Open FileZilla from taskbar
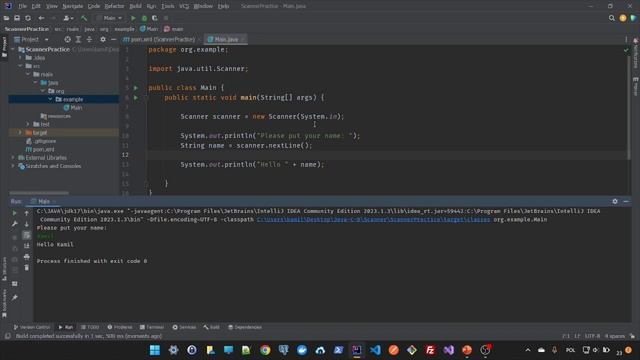 430,350
